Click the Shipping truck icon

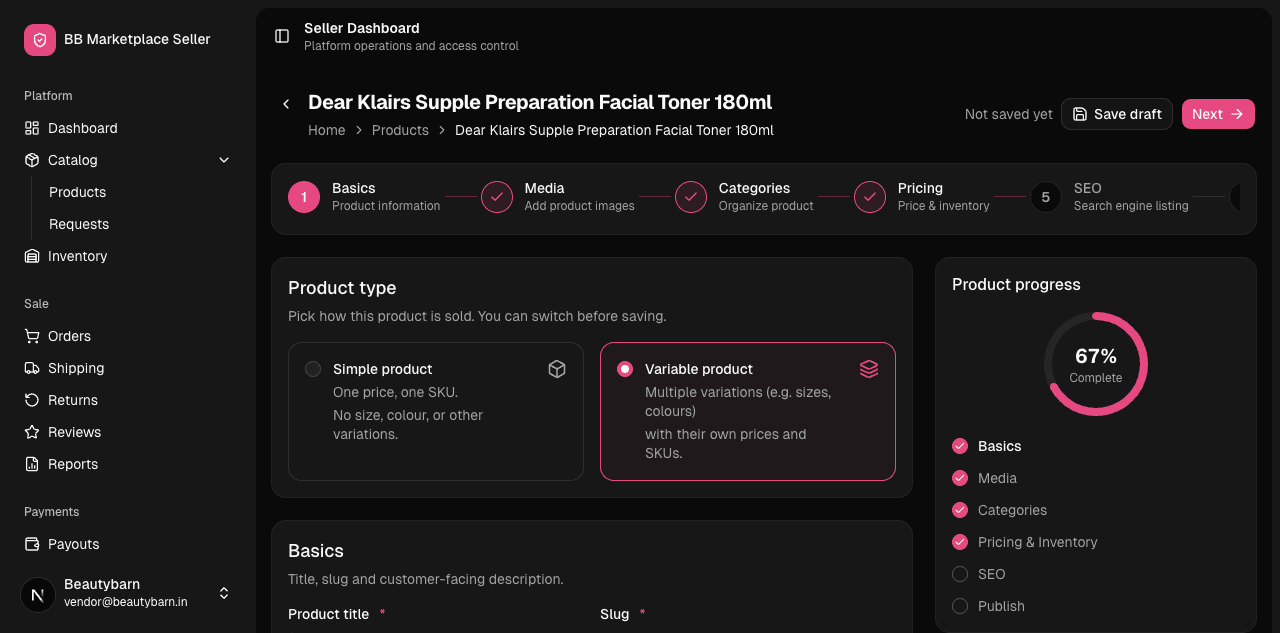tap(32, 368)
